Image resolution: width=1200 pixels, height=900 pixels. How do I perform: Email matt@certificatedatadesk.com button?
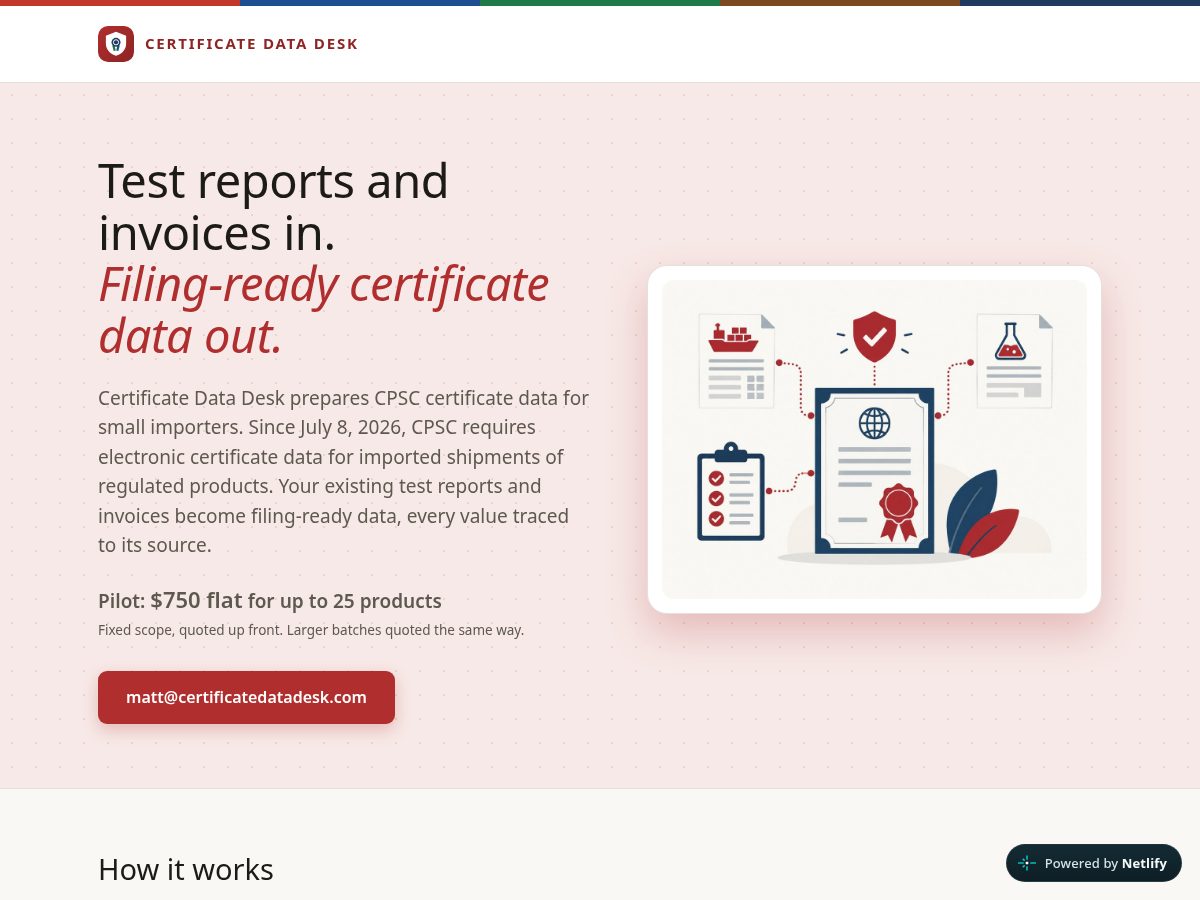click(246, 697)
